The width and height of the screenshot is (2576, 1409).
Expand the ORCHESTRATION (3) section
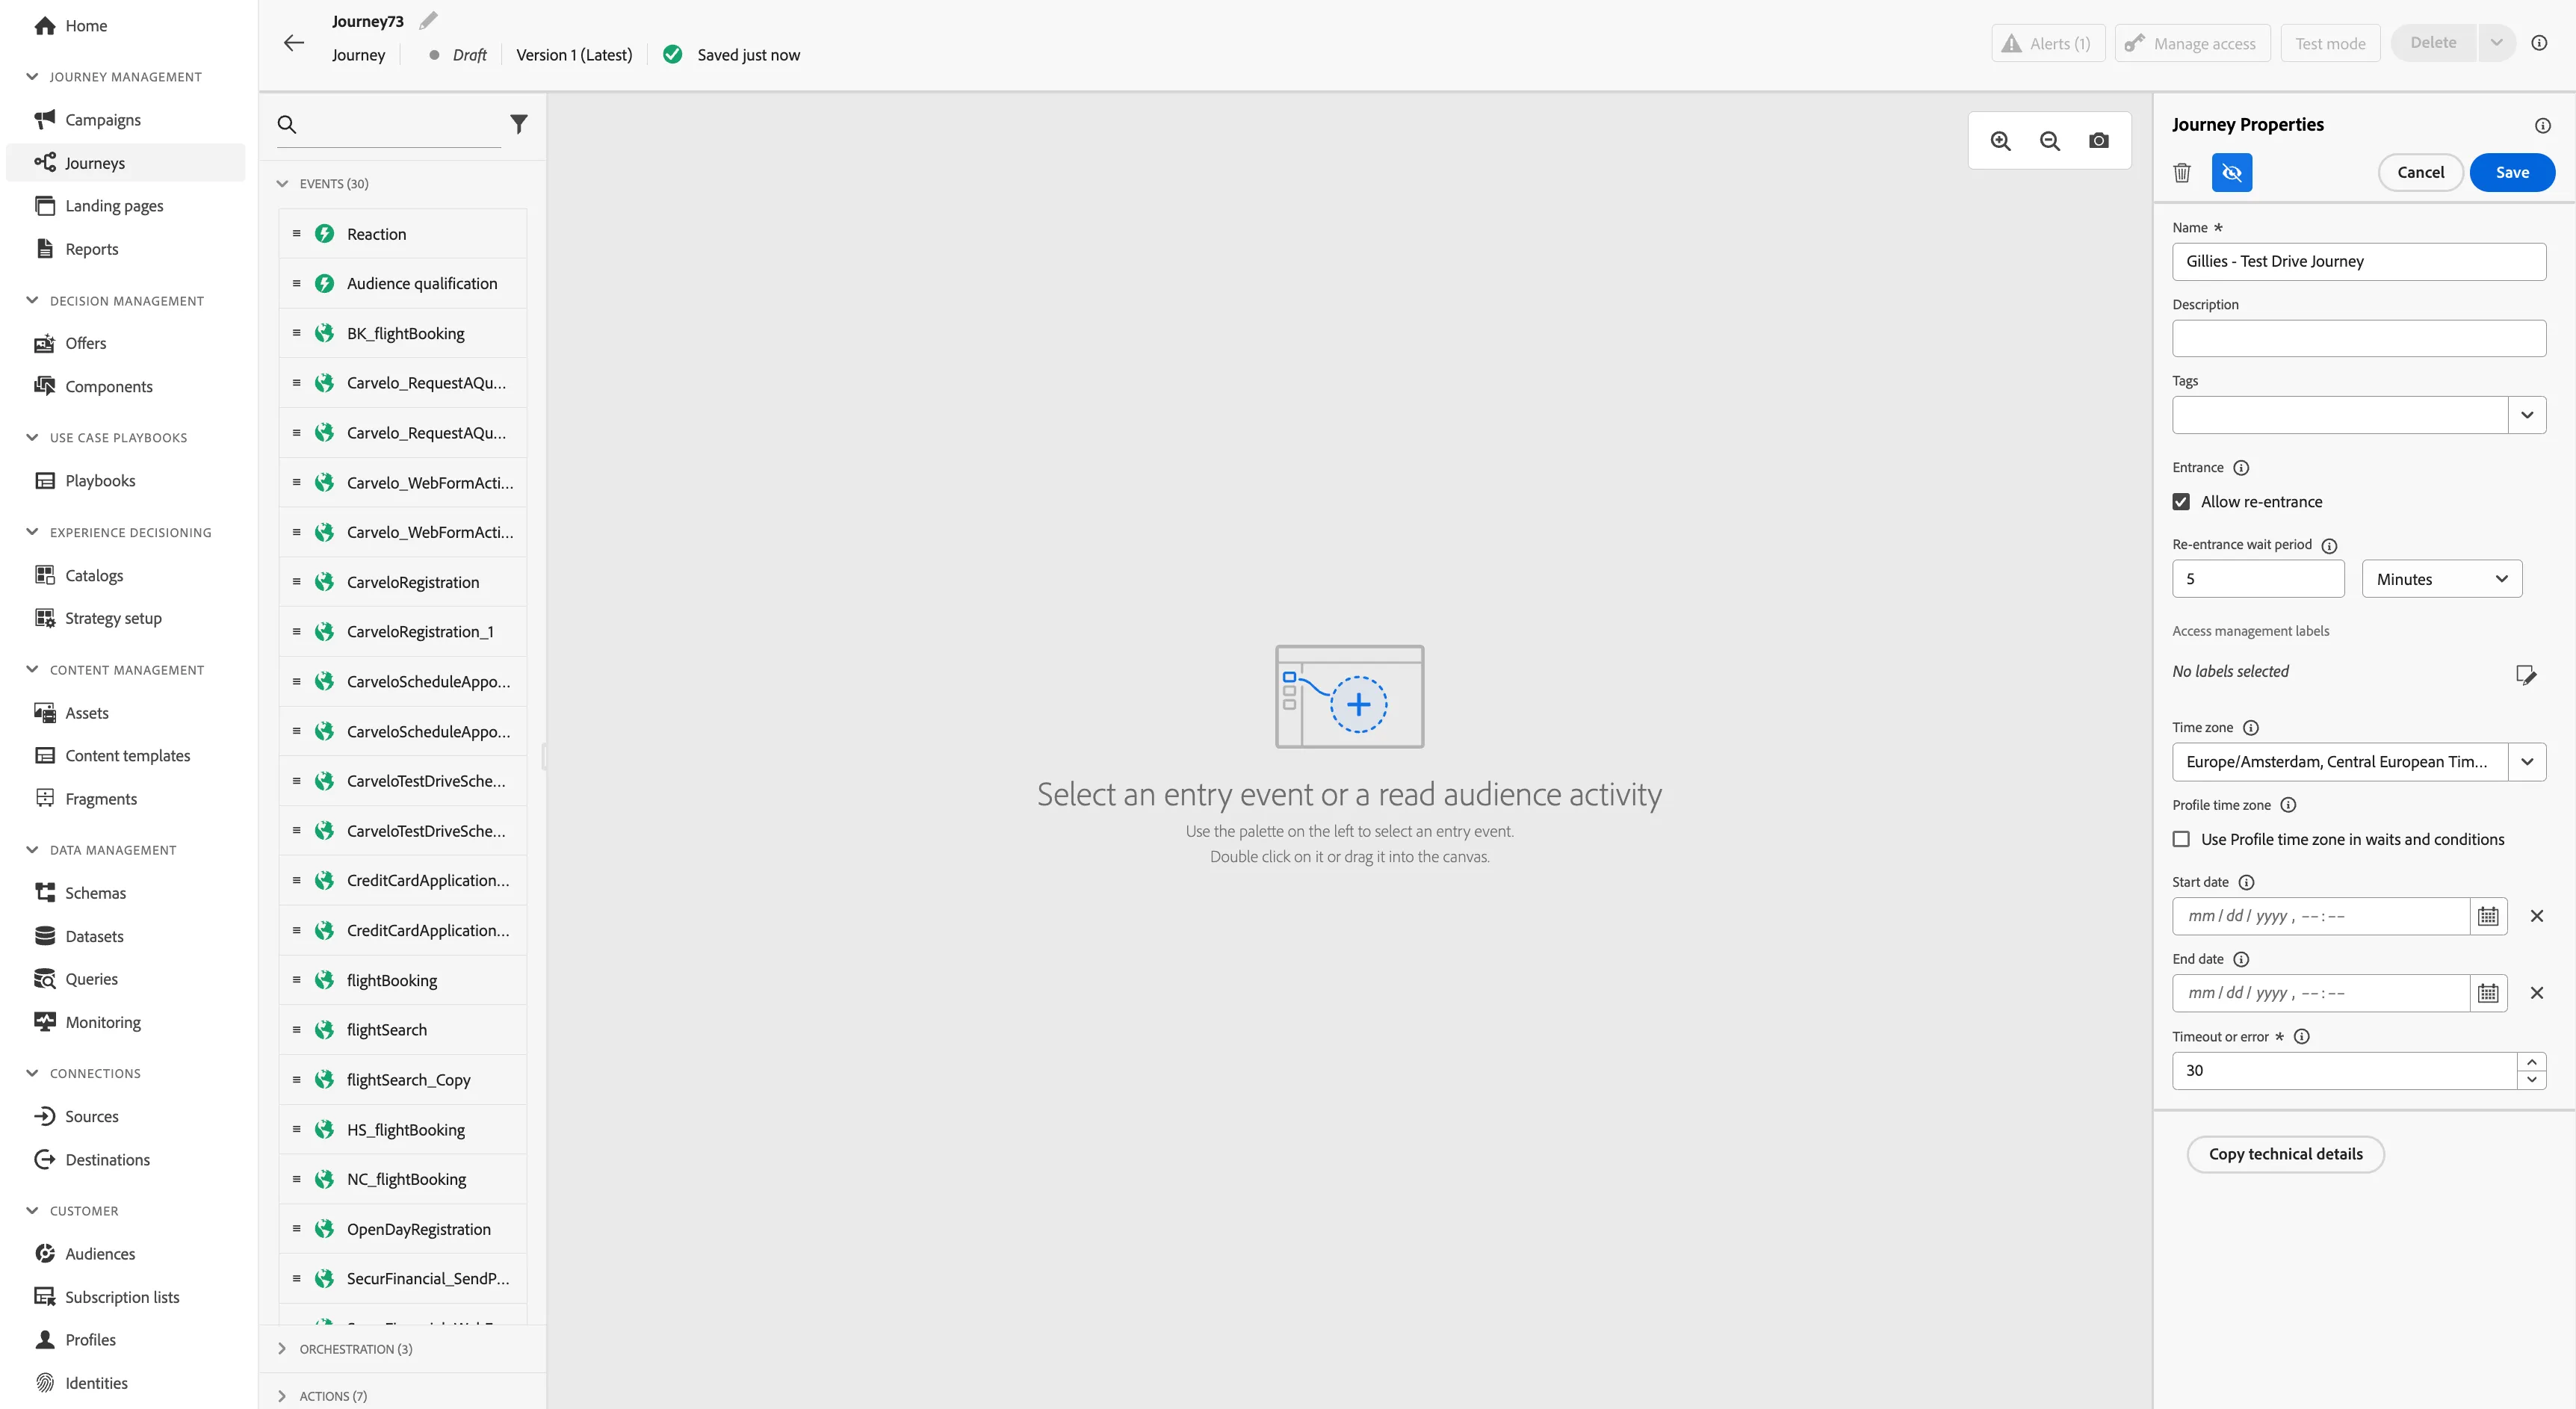pyautogui.click(x=282, y=1349)
